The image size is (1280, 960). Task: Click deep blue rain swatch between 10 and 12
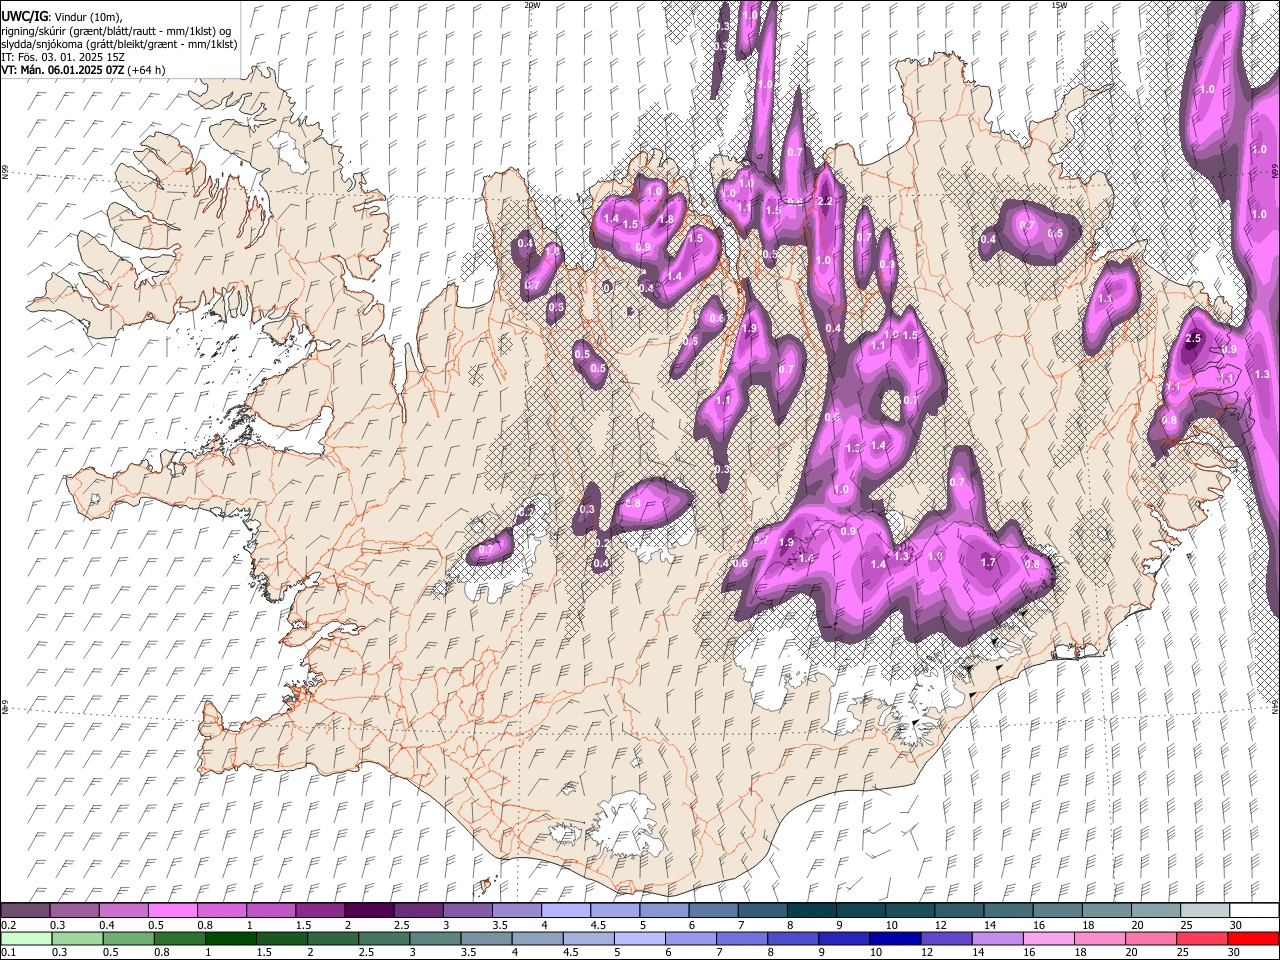point(894,939)
